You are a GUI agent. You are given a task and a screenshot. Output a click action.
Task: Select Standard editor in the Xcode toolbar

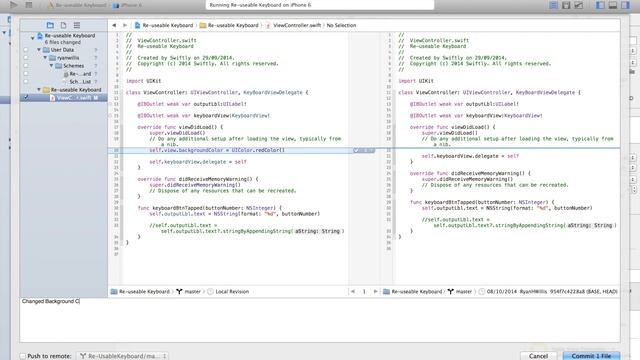tap(553, 5)
